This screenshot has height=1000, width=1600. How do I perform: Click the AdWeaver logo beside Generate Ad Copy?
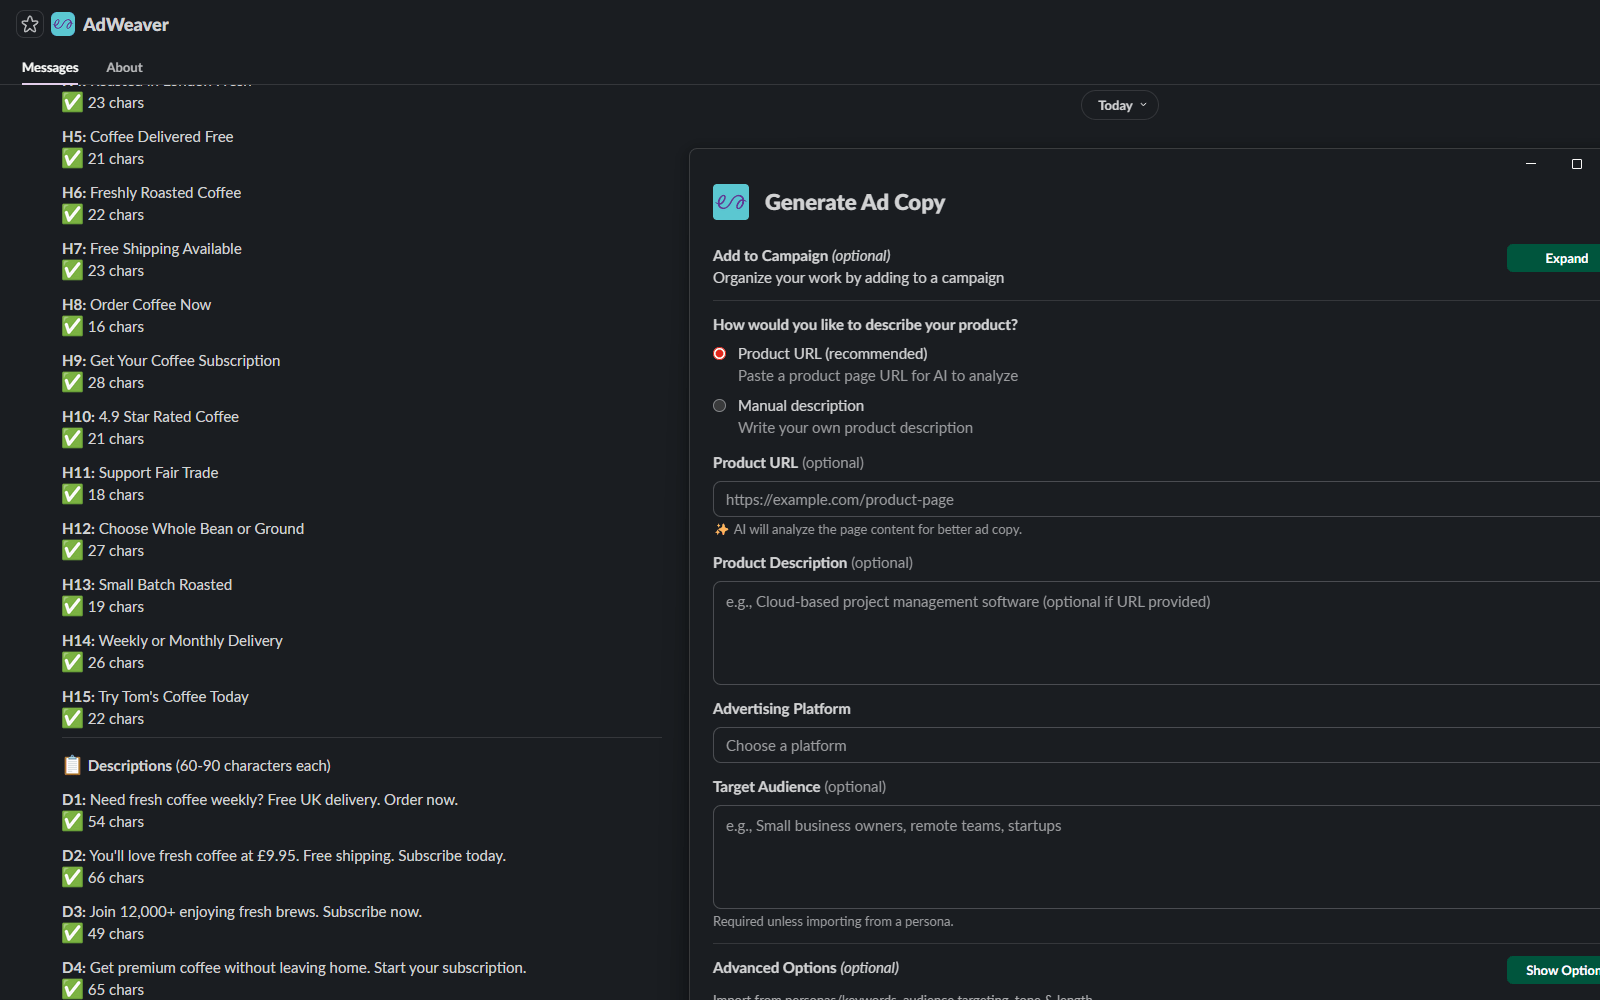click(730, 201)
